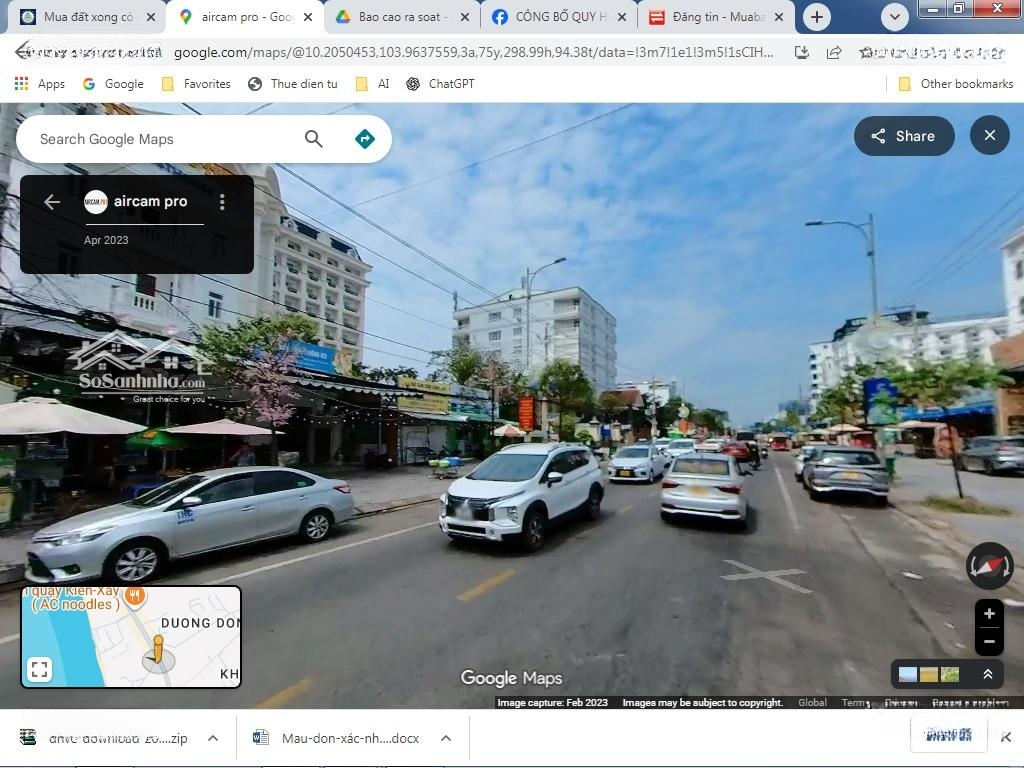Viewport: 1024px width, 768px height.
Task: Open the aircam pro profile avatar
Action: coord(97,201)
